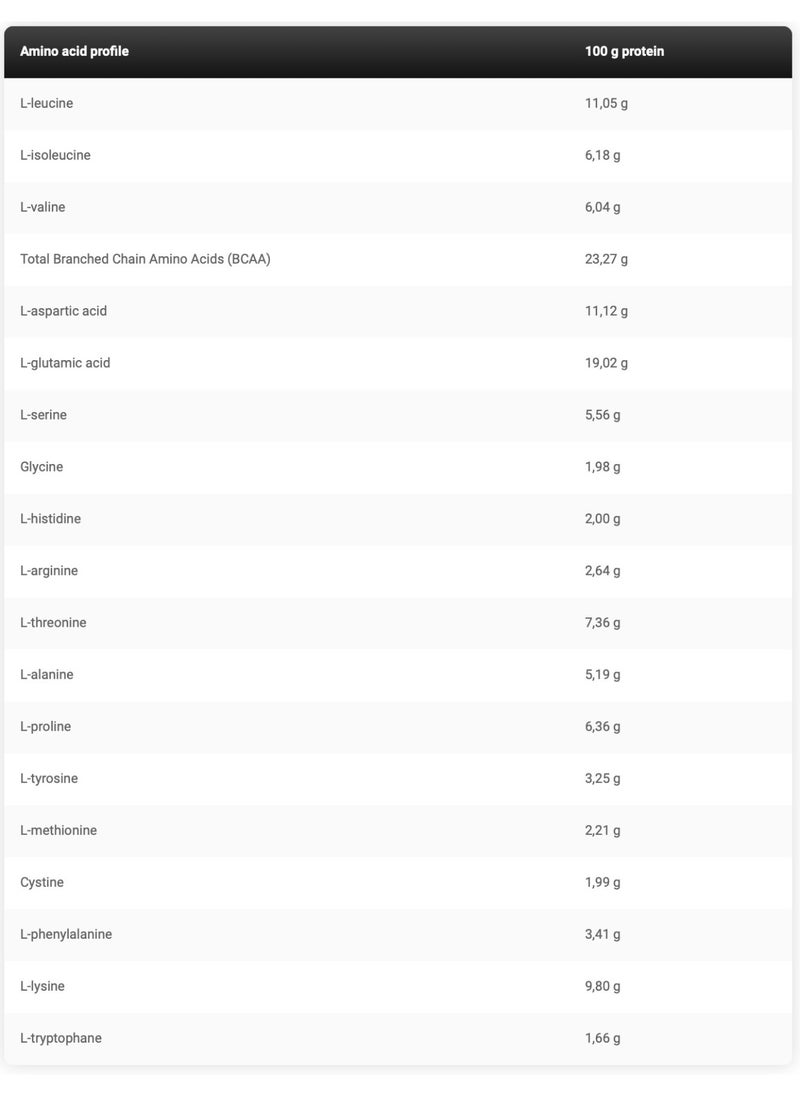Select the Cystine row label
This screenshot has width=800, height=1096.
tap(42, 882)
